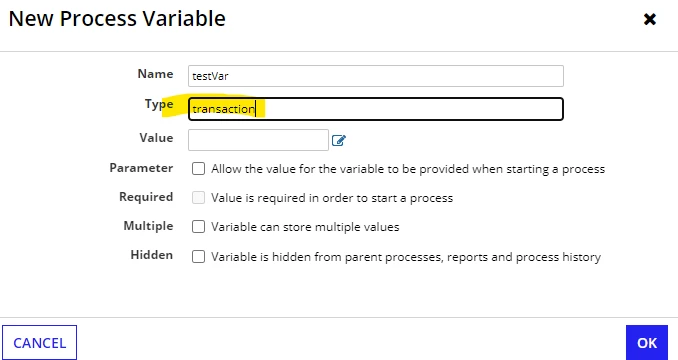Close the New Process Variable dialog
This screenshot has width=678, height=360.
(649, 19)
